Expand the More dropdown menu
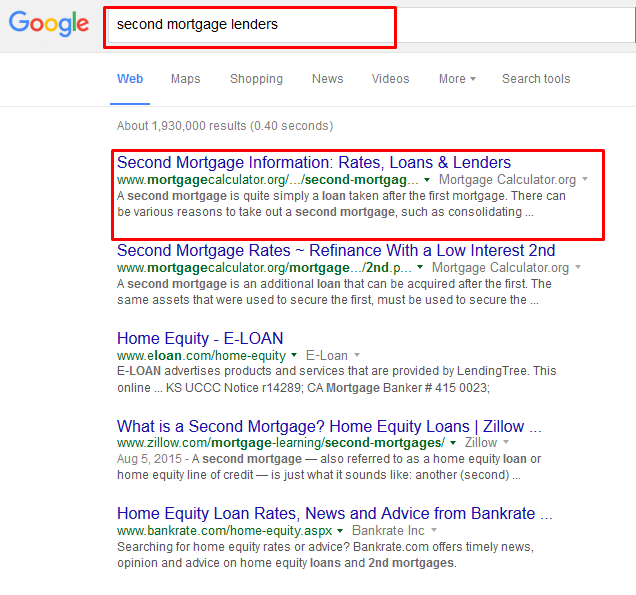Image resolution: width=636 pixels, height=595 pixels. (x=457, y=79)
